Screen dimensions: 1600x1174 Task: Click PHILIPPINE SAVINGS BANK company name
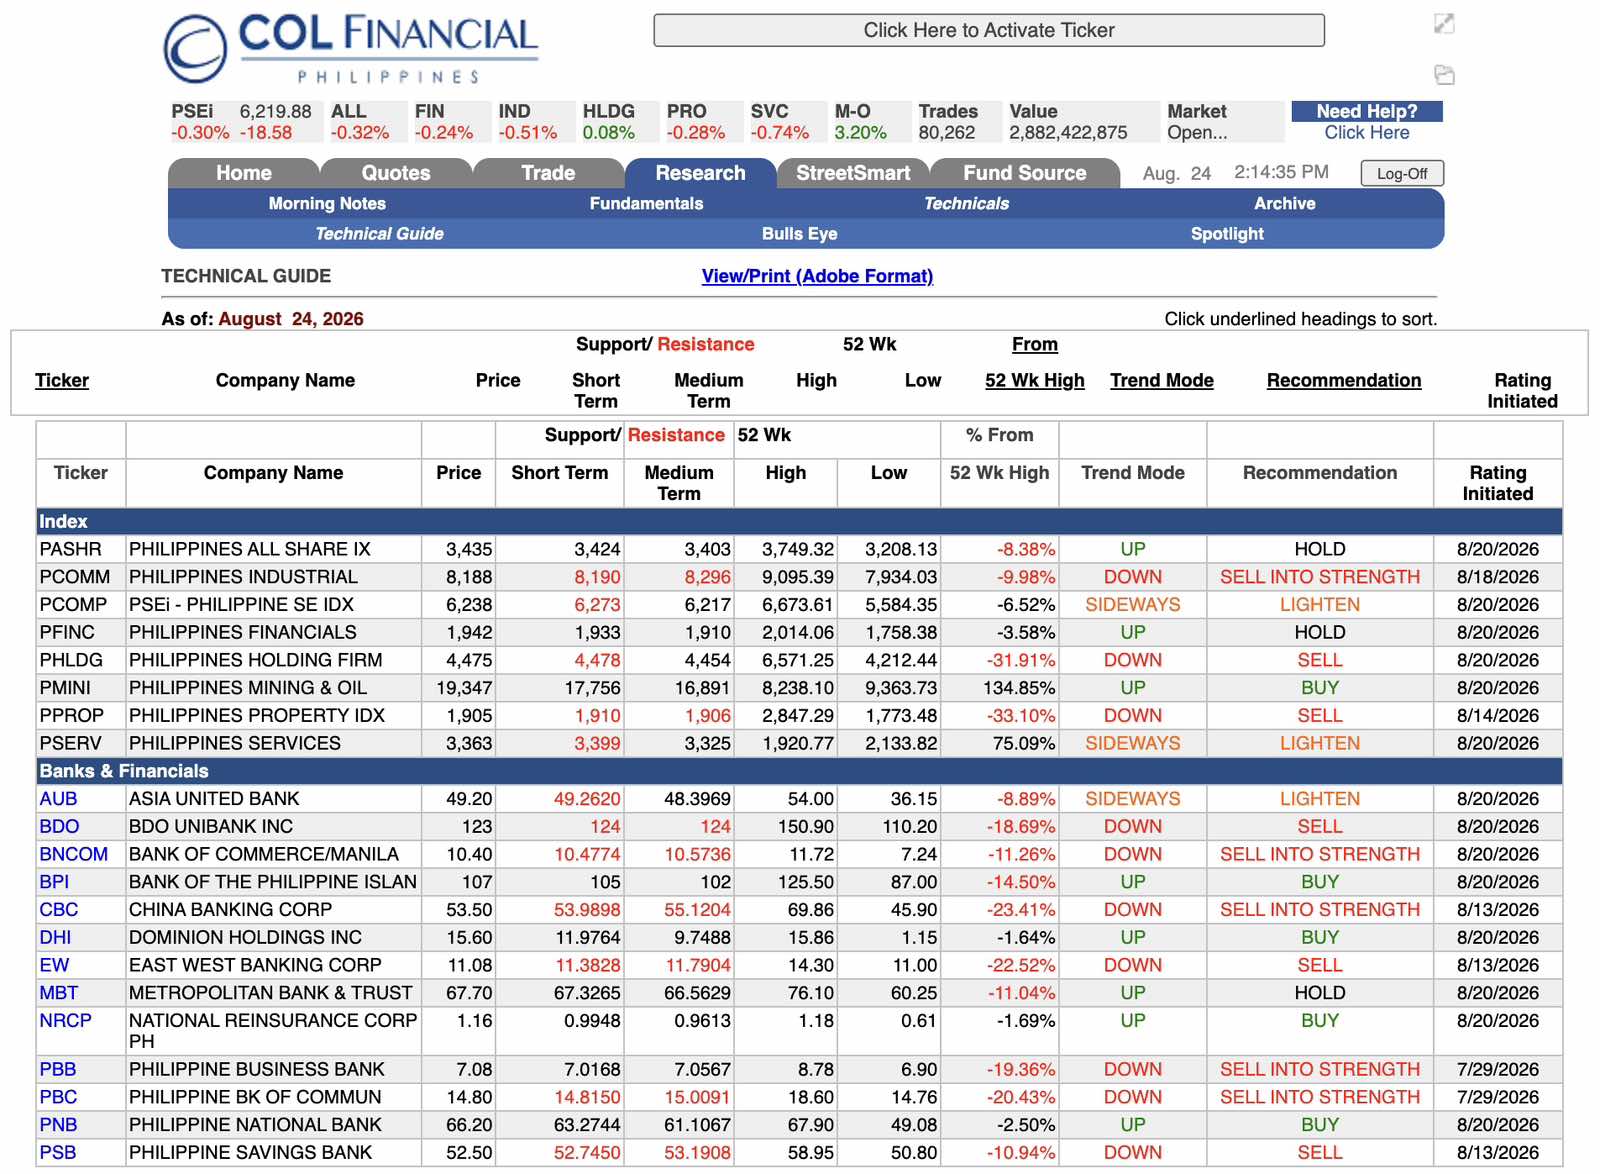tap(250, 1152)
